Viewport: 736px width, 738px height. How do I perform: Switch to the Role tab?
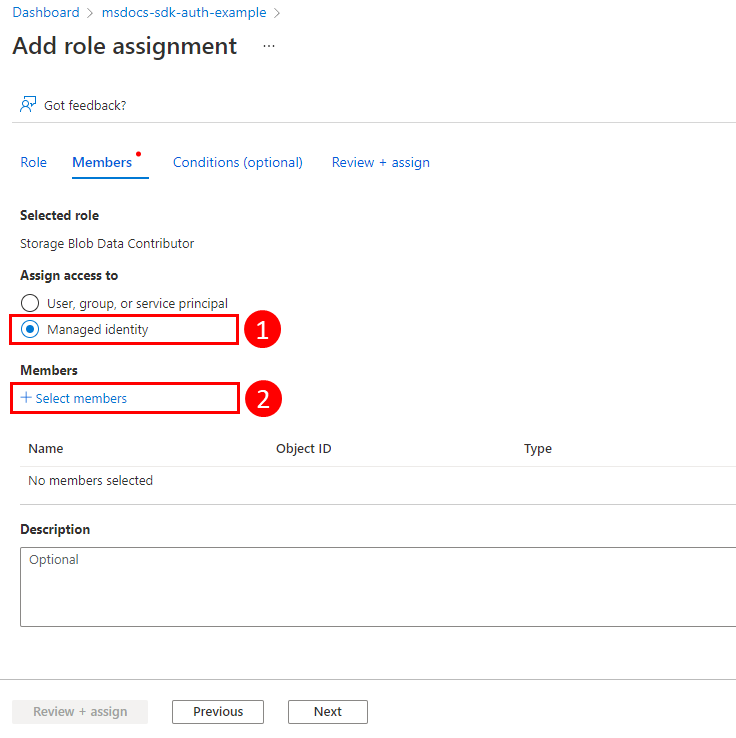33,162
